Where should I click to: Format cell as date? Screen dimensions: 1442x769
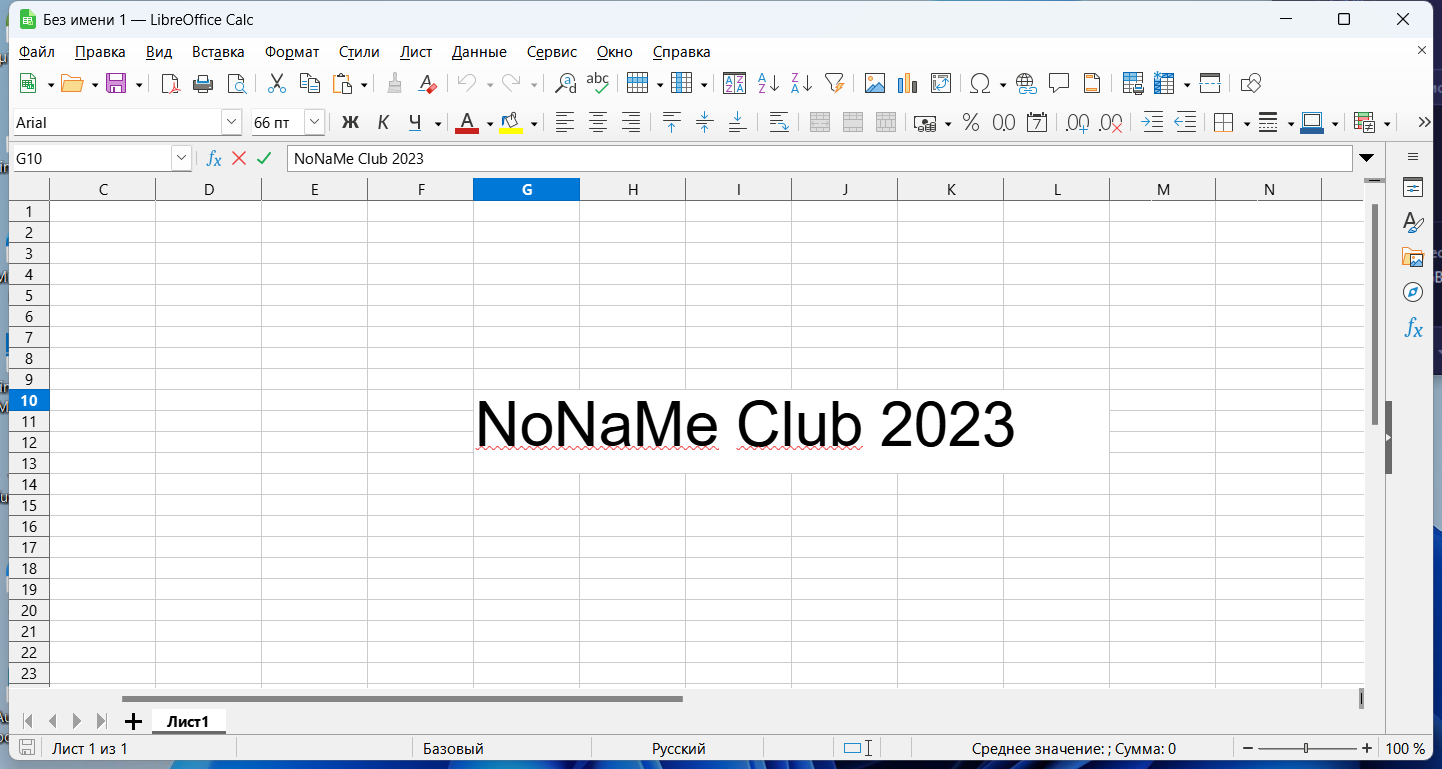pos(1036,123)
